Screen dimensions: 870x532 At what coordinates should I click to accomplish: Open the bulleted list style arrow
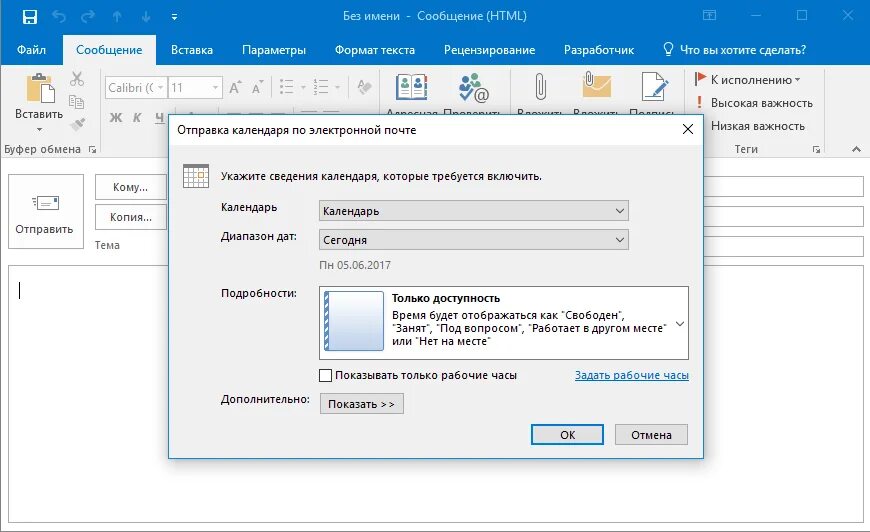pos(303,88)
